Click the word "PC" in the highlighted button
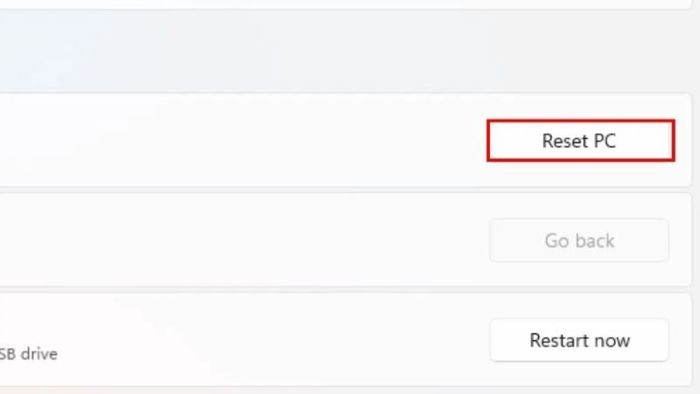Screen dimensions: 700x394 tap(604, 141)
